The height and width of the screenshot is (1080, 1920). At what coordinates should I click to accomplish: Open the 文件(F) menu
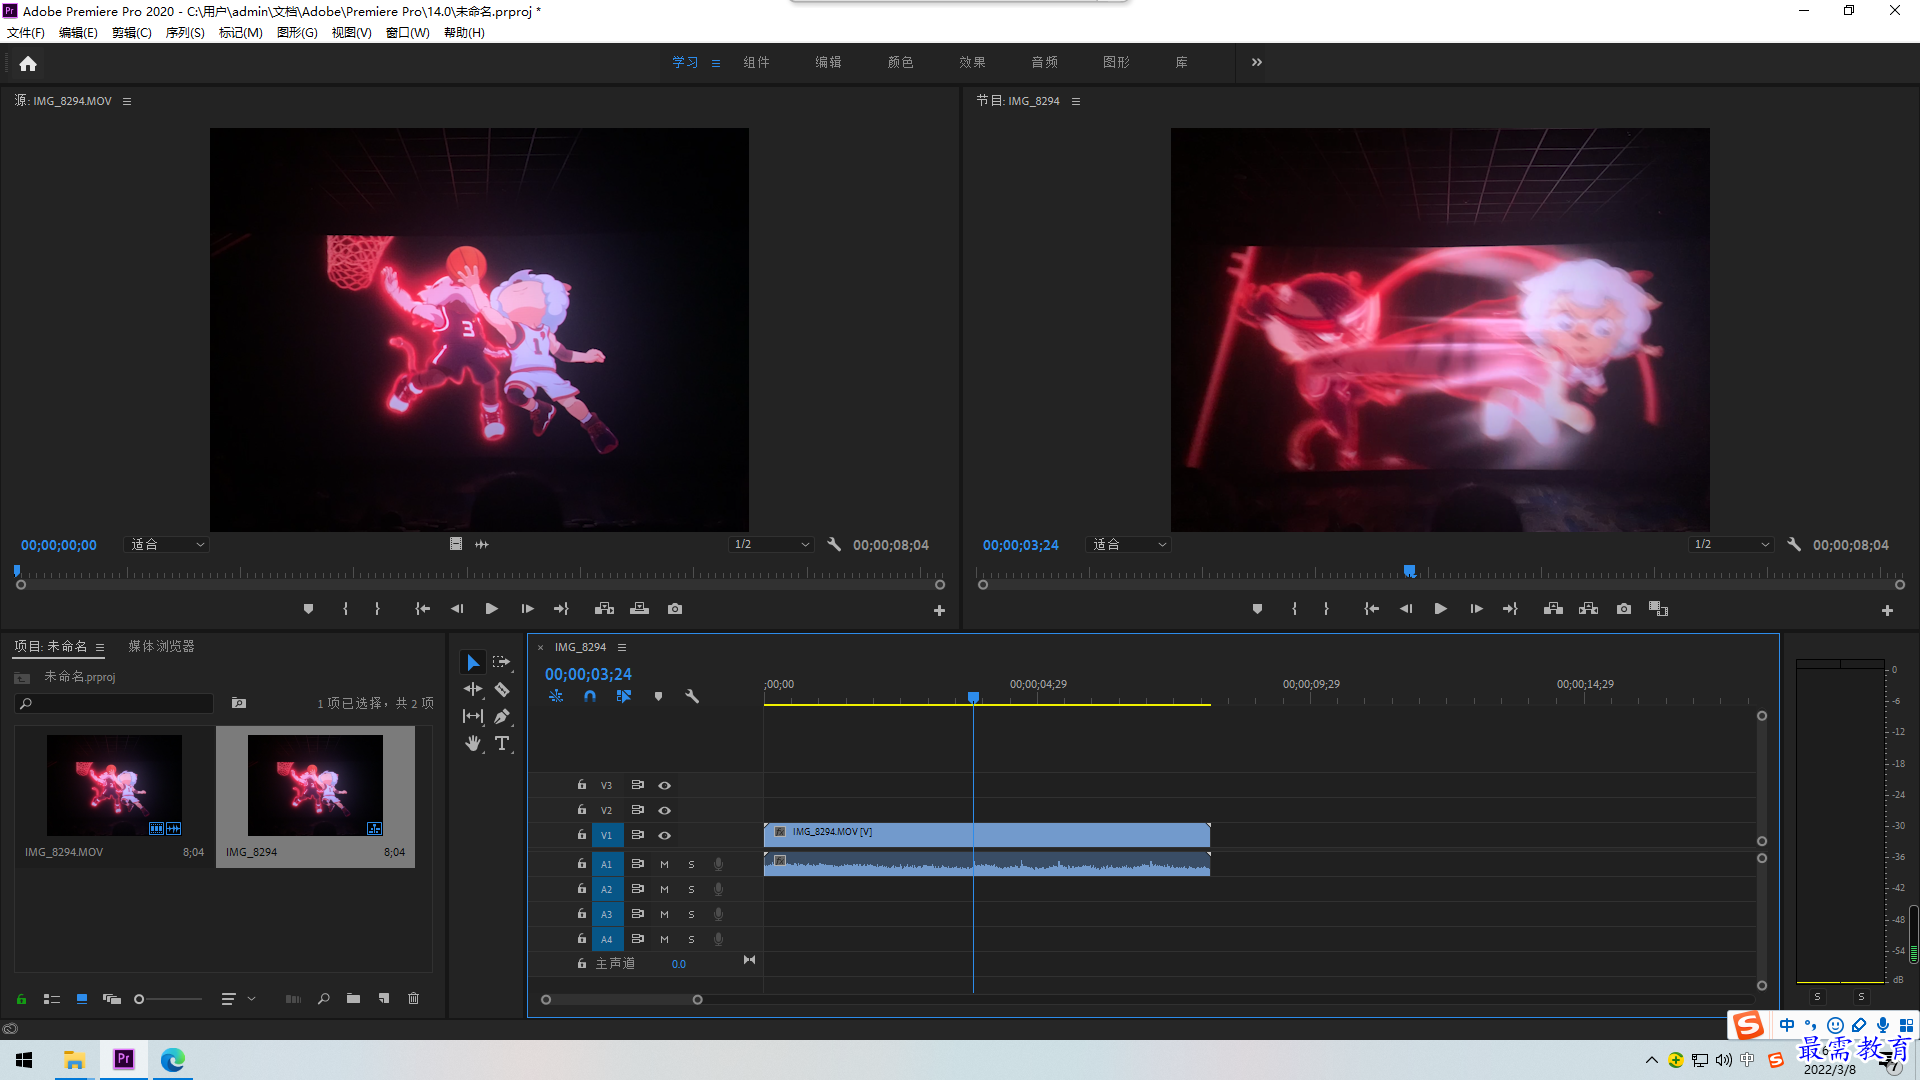coord(26,32)
